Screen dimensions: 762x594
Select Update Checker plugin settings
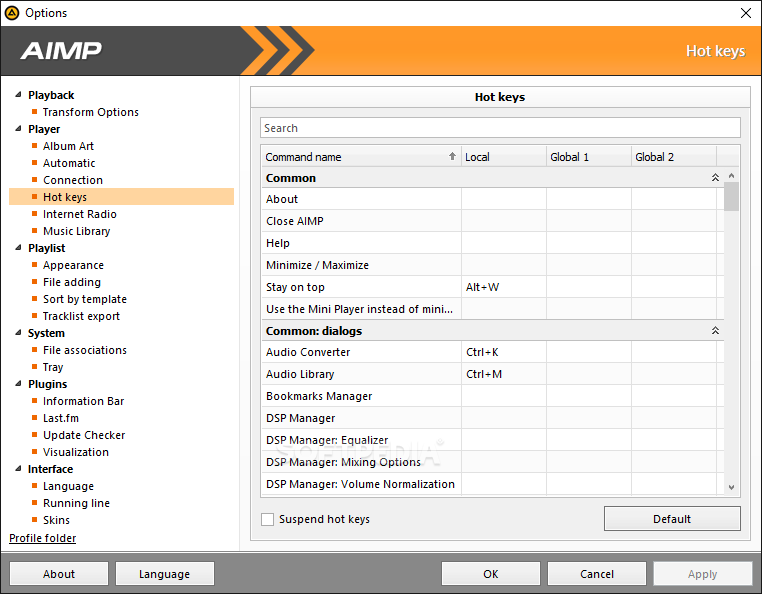click(84, 435)
